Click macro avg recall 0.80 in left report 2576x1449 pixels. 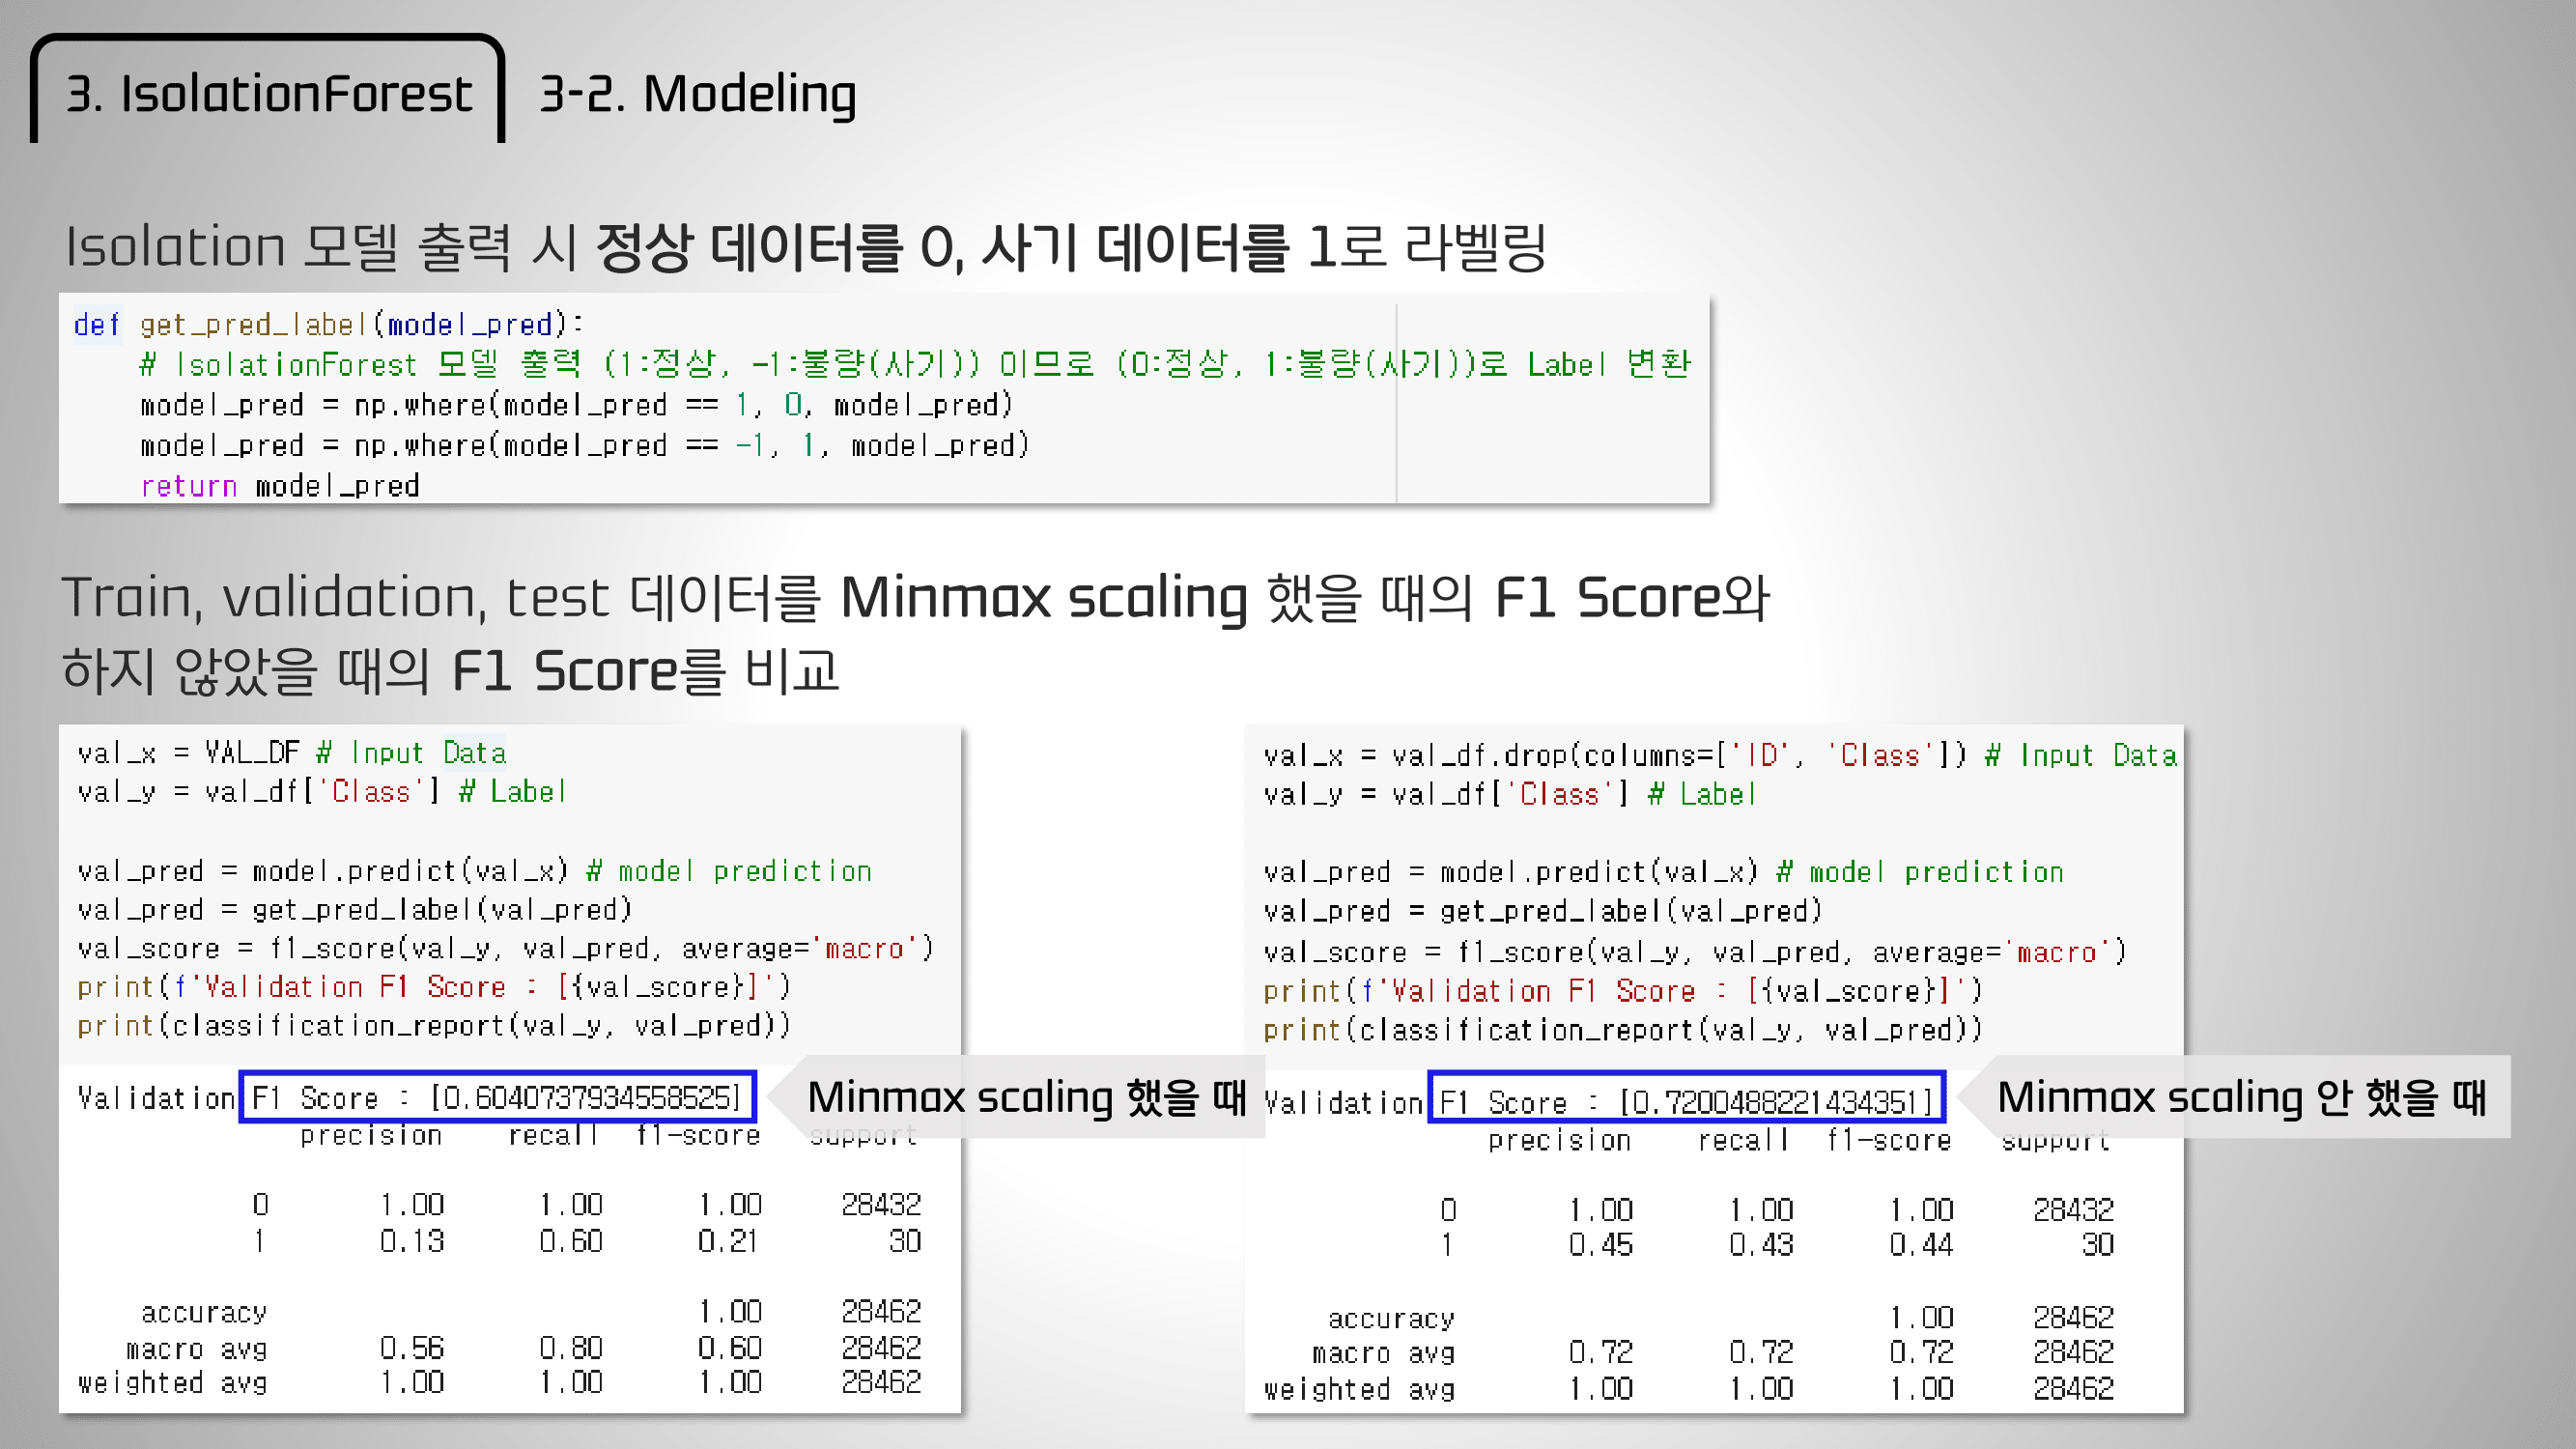[571, 1348]
